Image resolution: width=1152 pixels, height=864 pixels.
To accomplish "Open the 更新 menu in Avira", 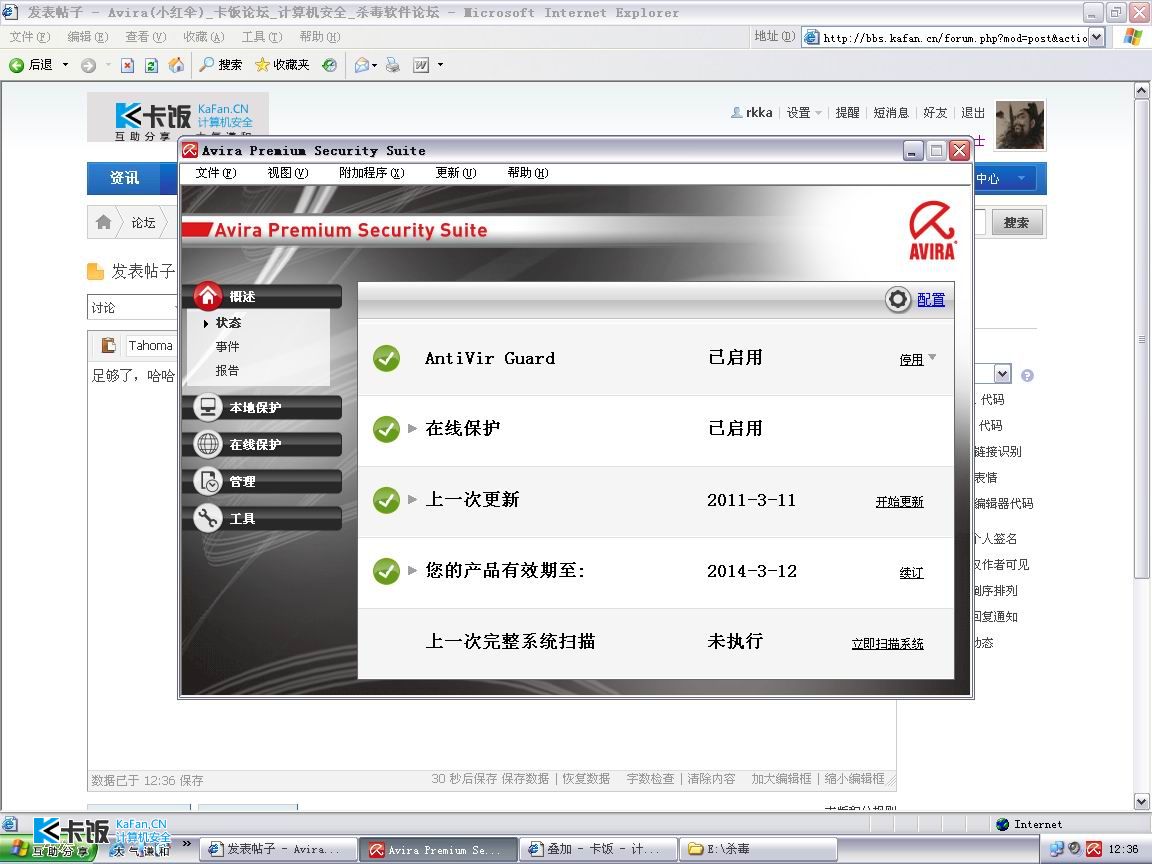I will (455, 173).
